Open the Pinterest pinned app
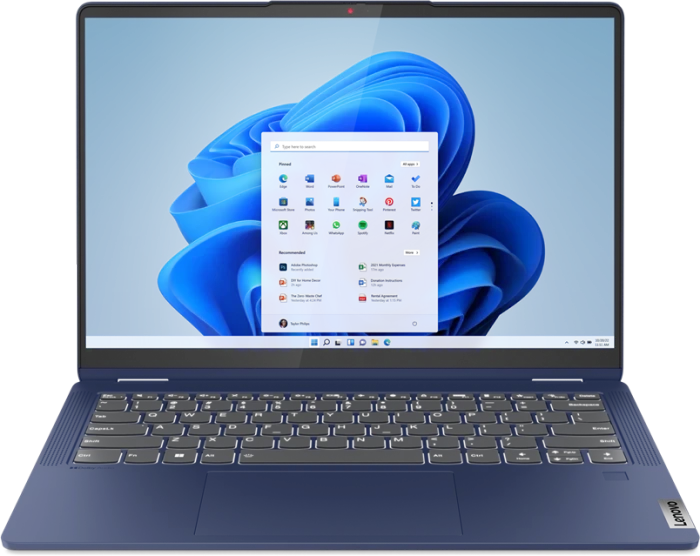 point(389,202)
